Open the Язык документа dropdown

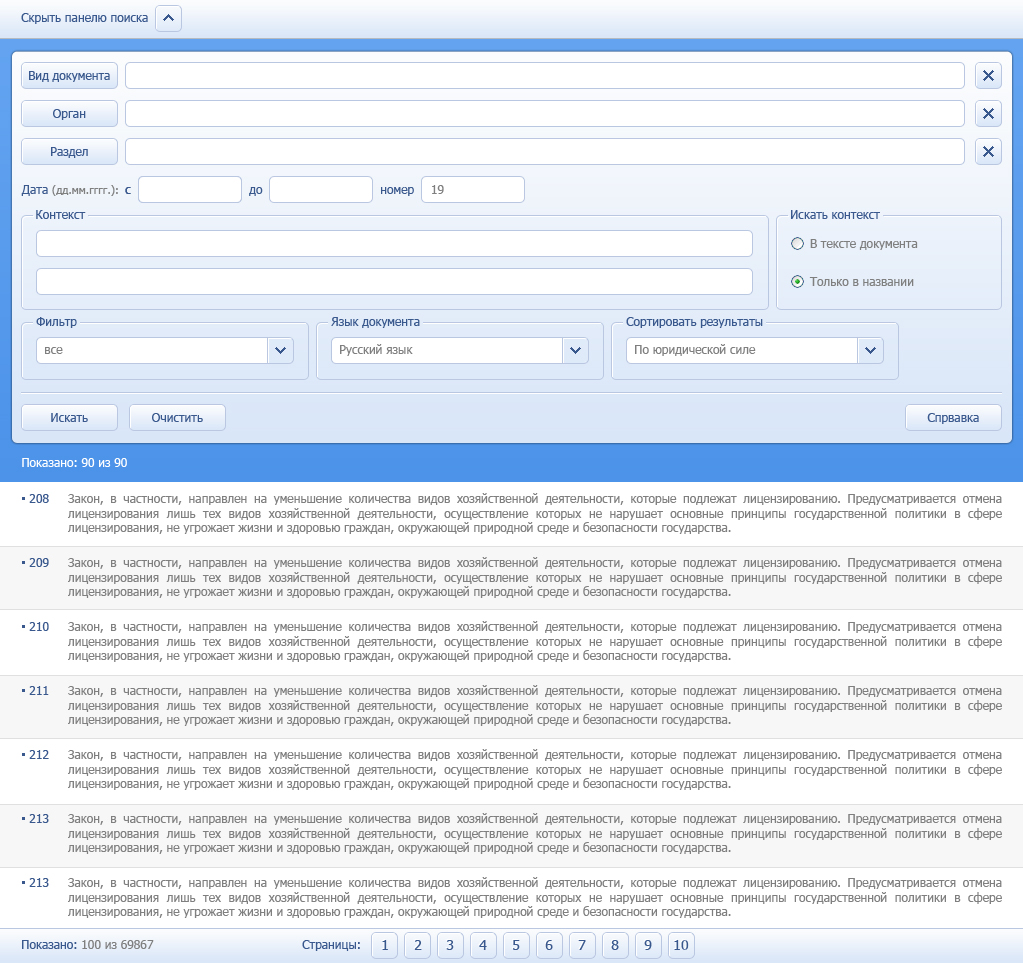click(460, 350)
